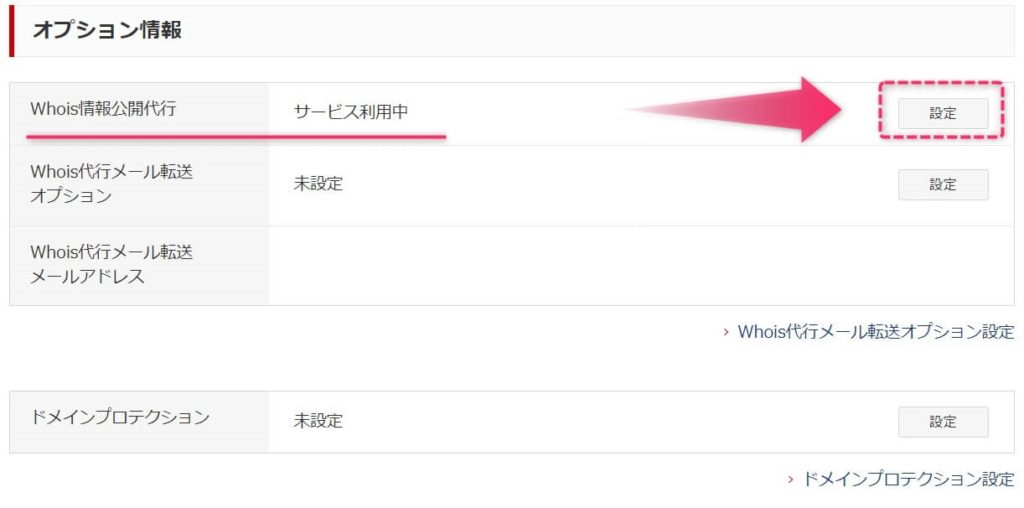Click Whois代行メール転送 オプション label cell
The height and width of the screenshot is (508, 1024).
point(139,185)
